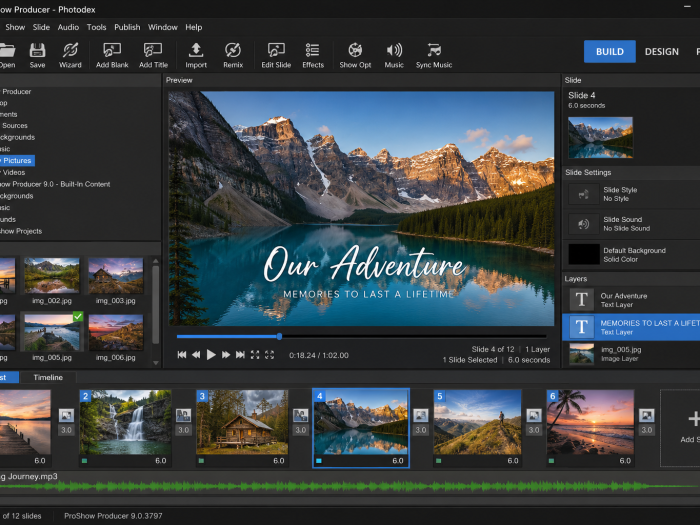Screen dimensions: 700x525
Task: Click the Add Blank slide icon
Action: click(x=112, y=55)
